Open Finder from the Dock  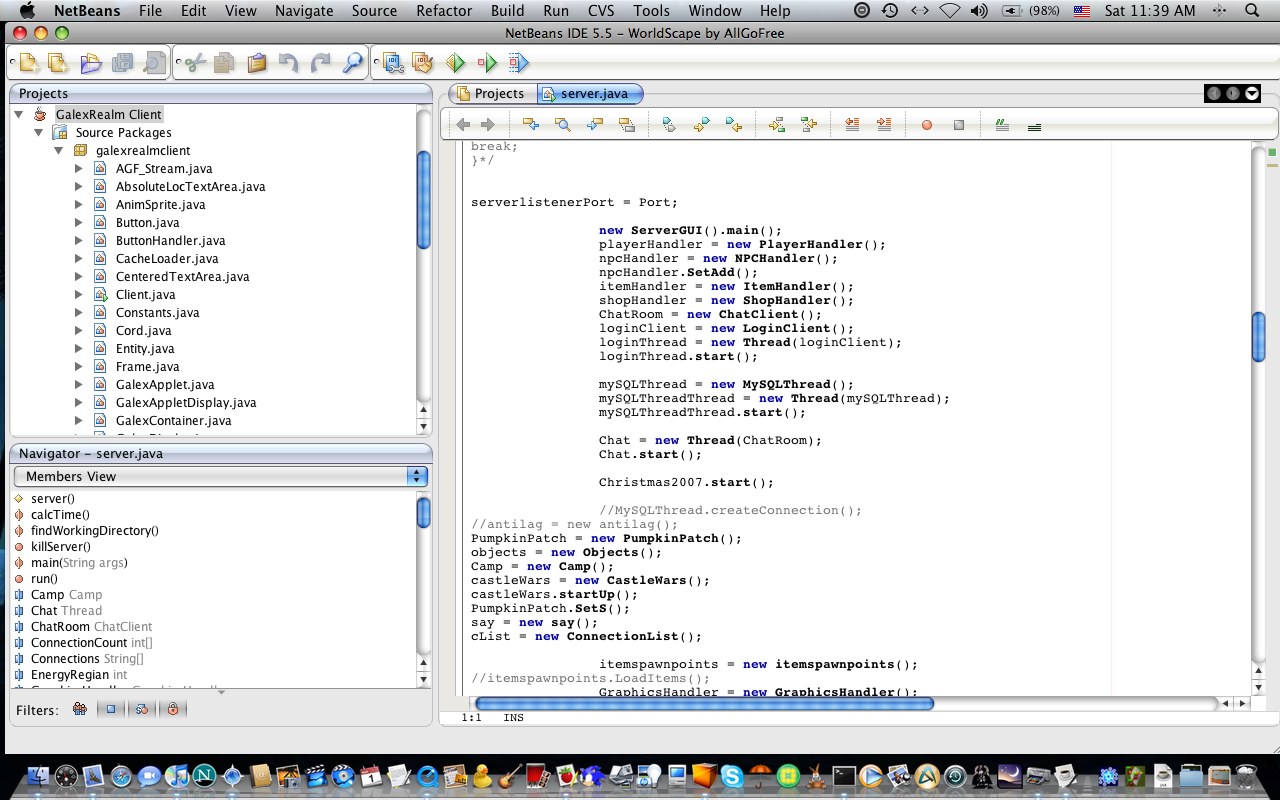tap(38, 776)
